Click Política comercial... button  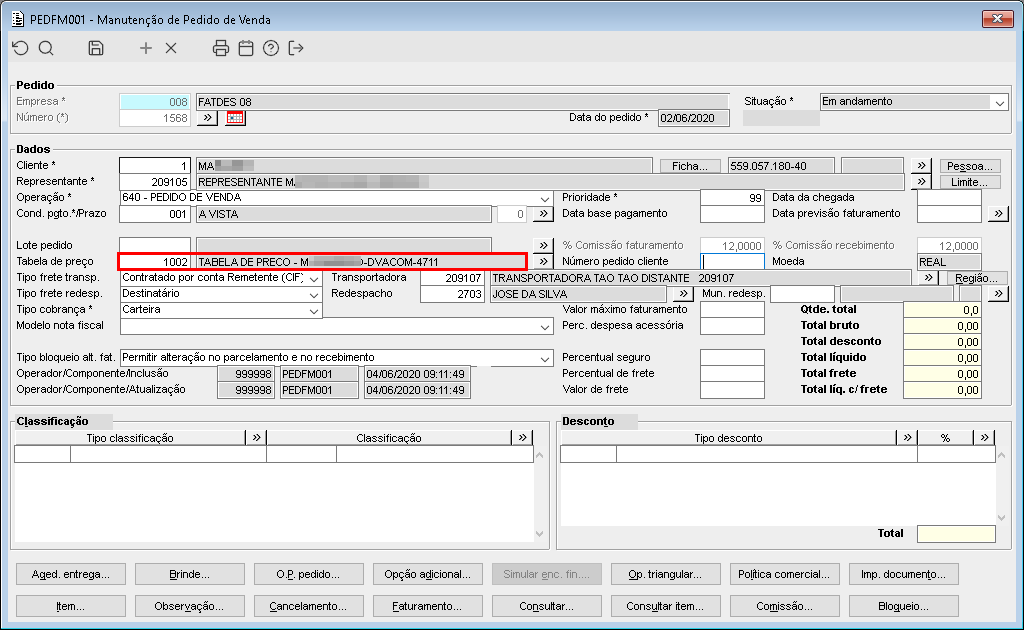[x=784, y=575]
